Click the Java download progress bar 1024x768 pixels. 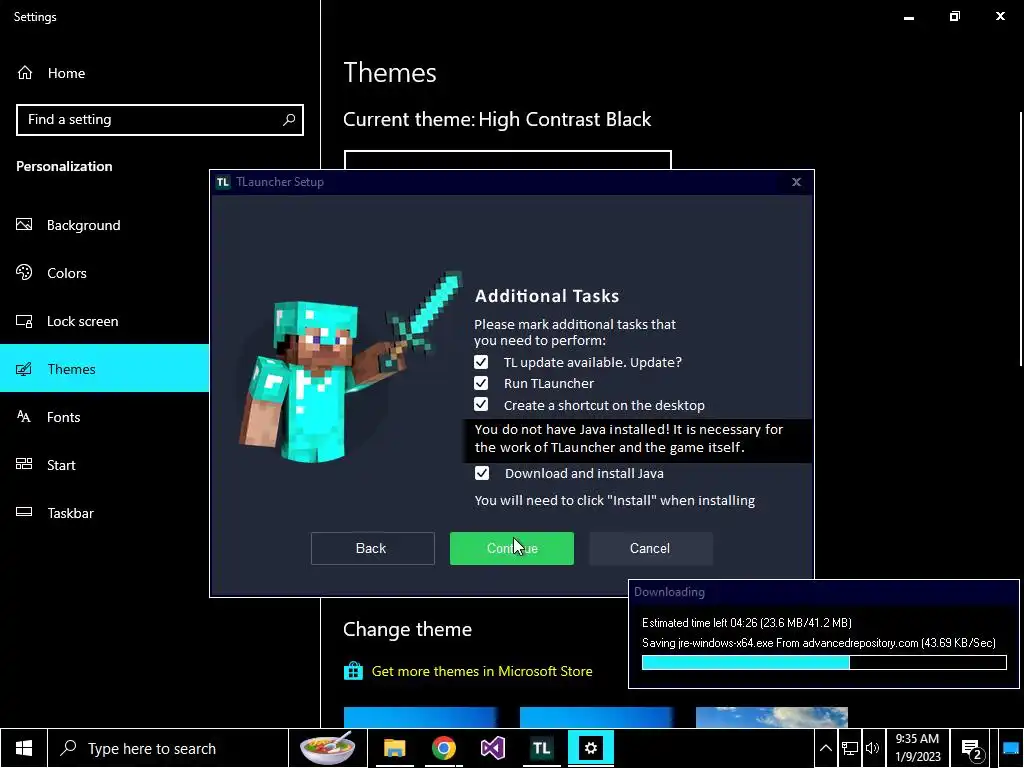[824, 662]
